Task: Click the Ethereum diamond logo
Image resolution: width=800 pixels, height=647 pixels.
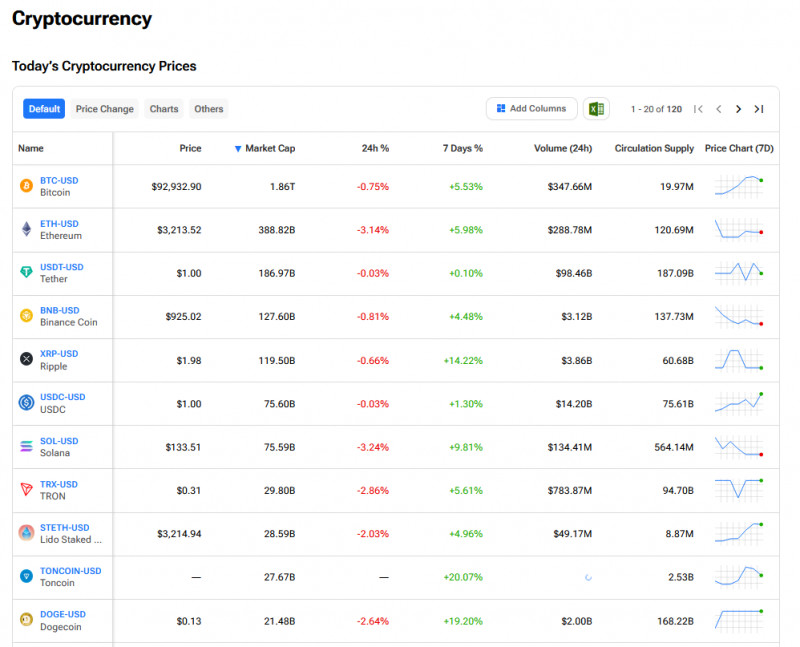Action: pos(26,229)
